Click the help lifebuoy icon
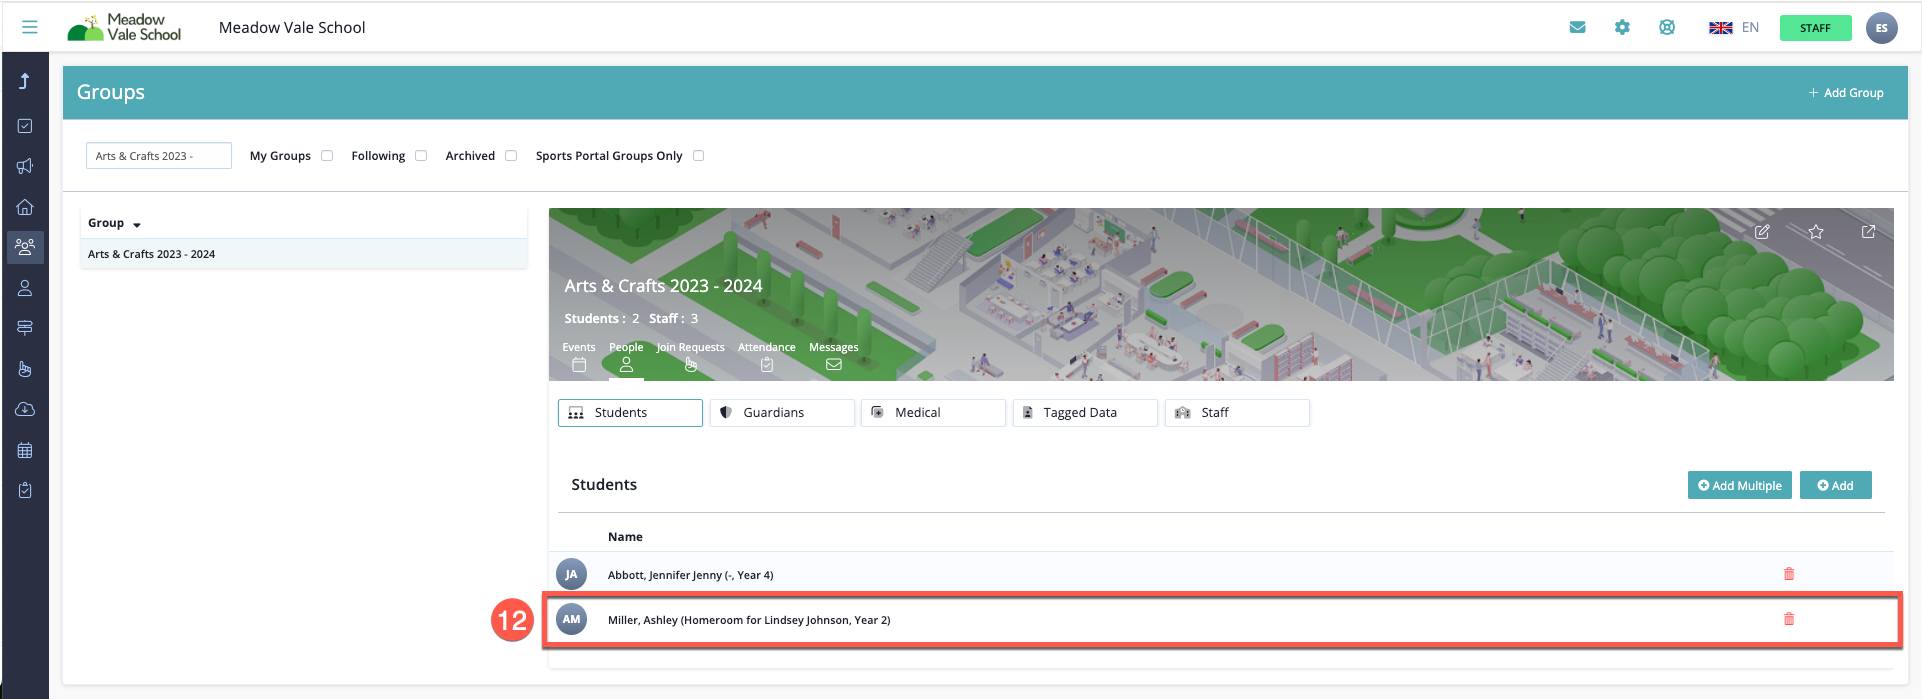The image size is (1922, 699). point(1667,27)
